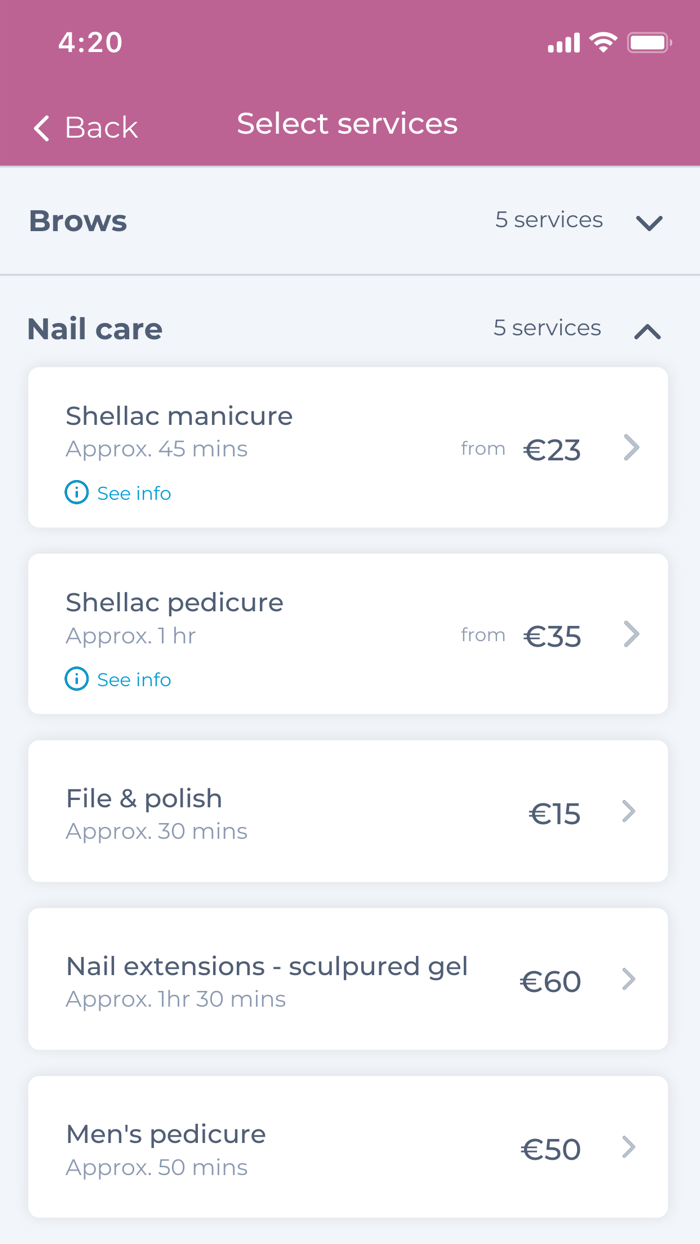The height and width of the screenshot is (1244, 700).
Task: Tap the cellular signal bars
Action: coord(562,43)
